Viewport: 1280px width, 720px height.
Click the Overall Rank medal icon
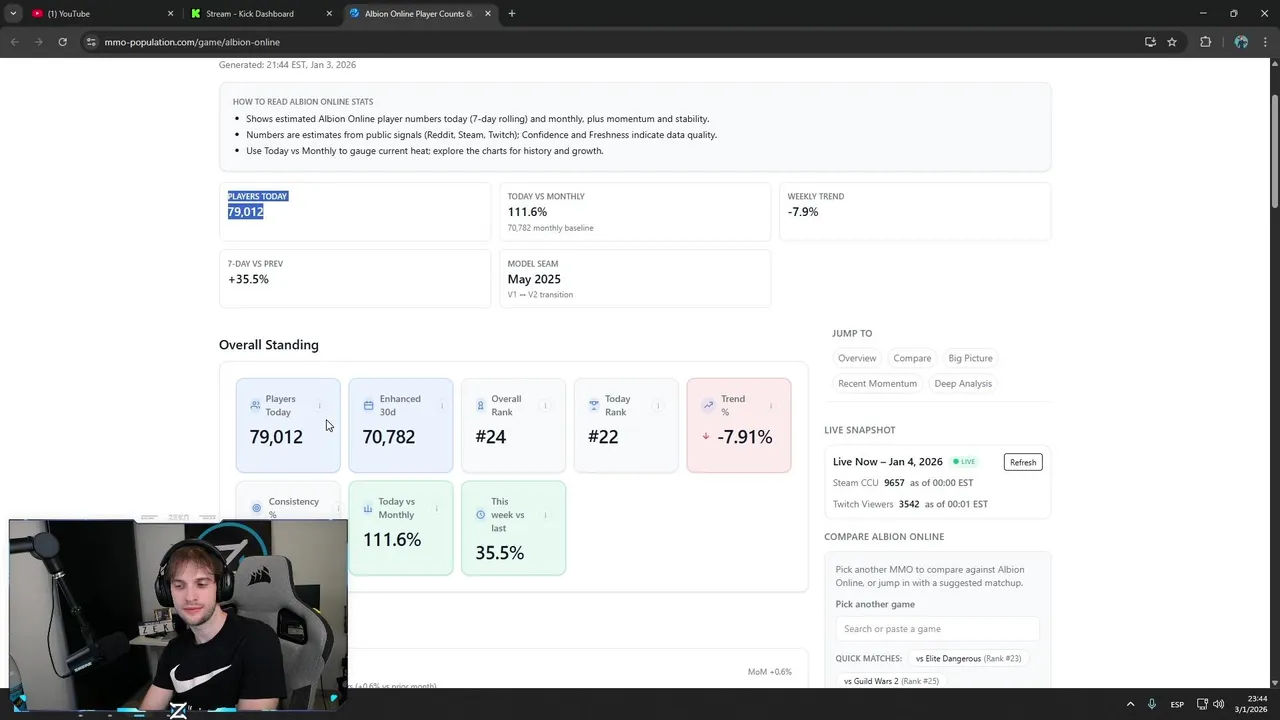[x=481, y=405]
